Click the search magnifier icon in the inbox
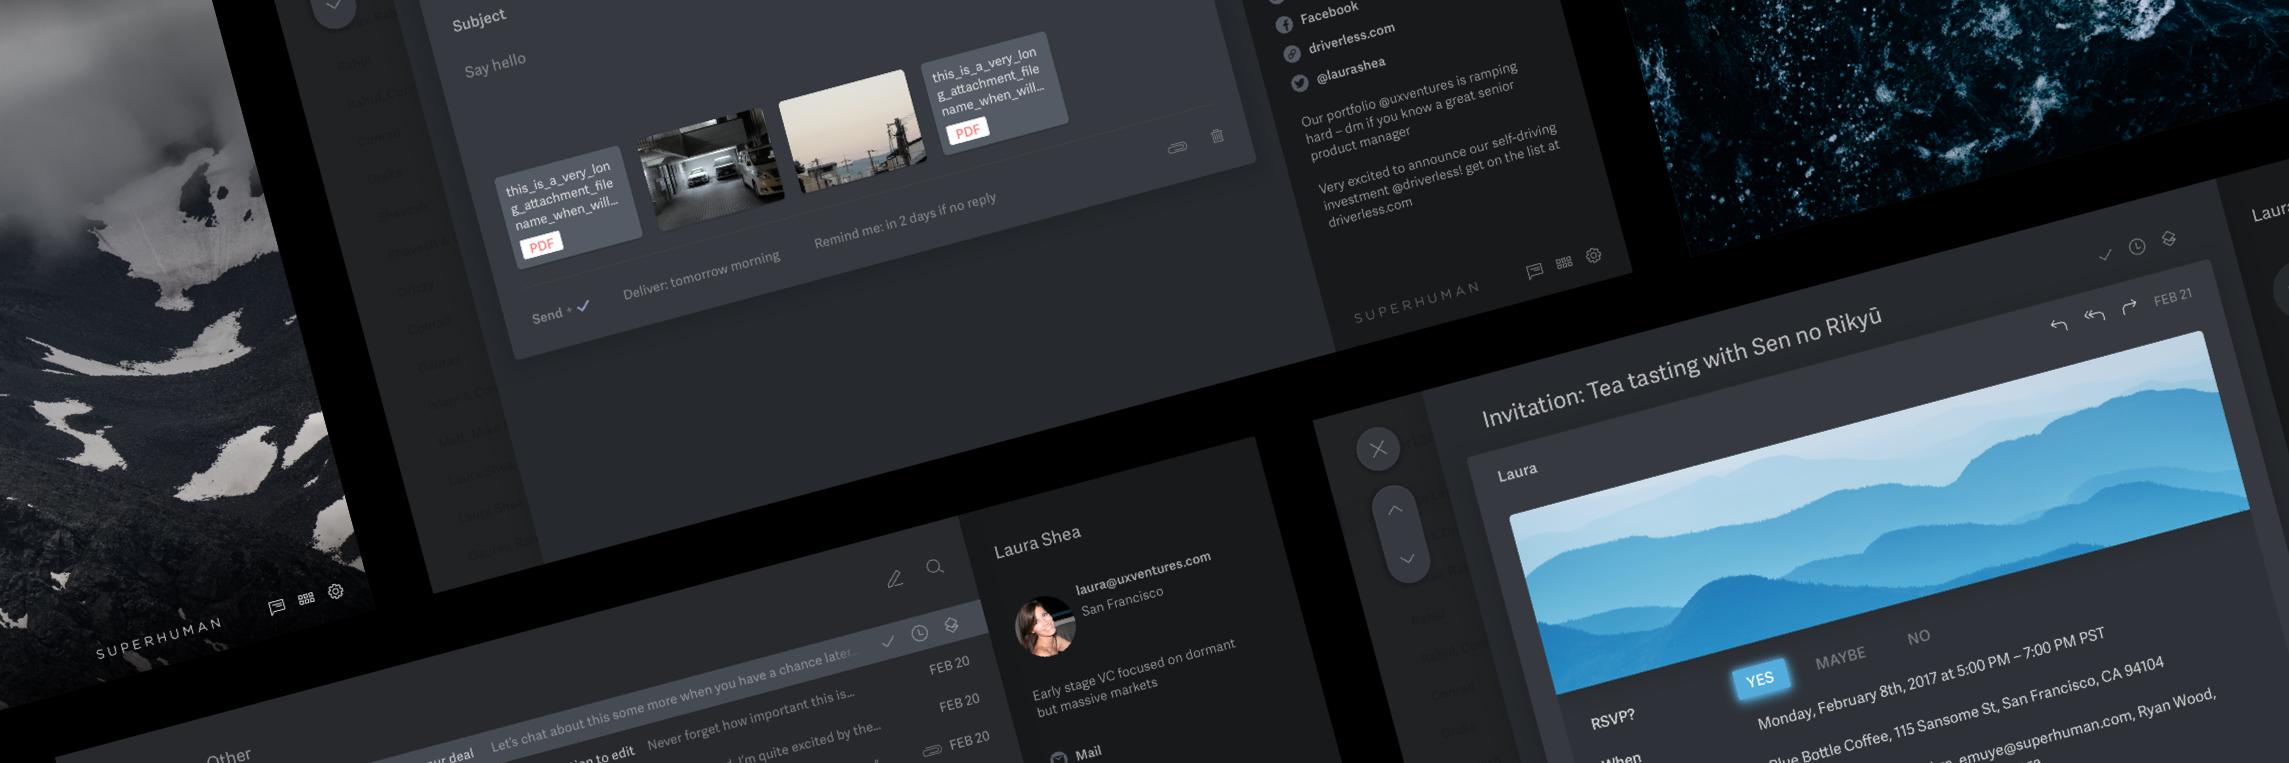 click(x=935, y=567)
